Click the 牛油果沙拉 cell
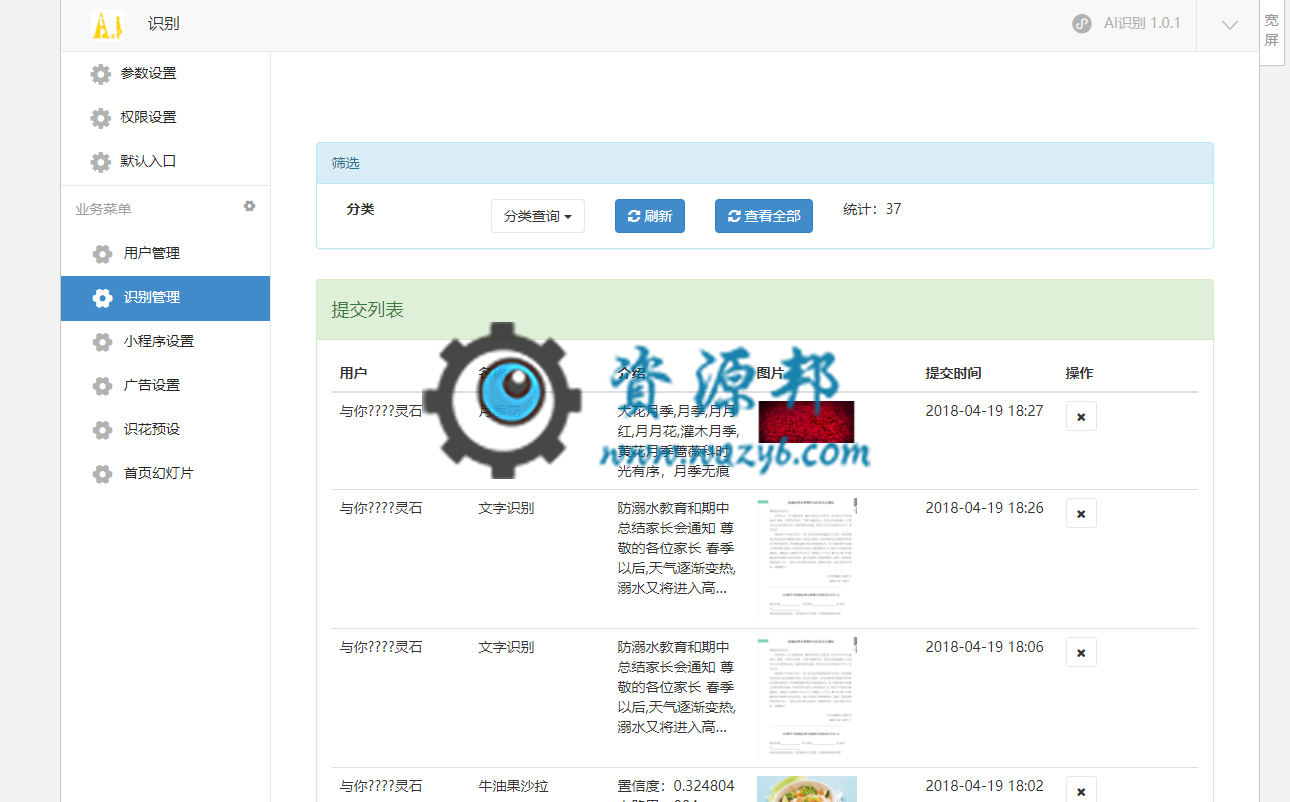The width and height of the screenshot is (1290, 802). point(514,786)
